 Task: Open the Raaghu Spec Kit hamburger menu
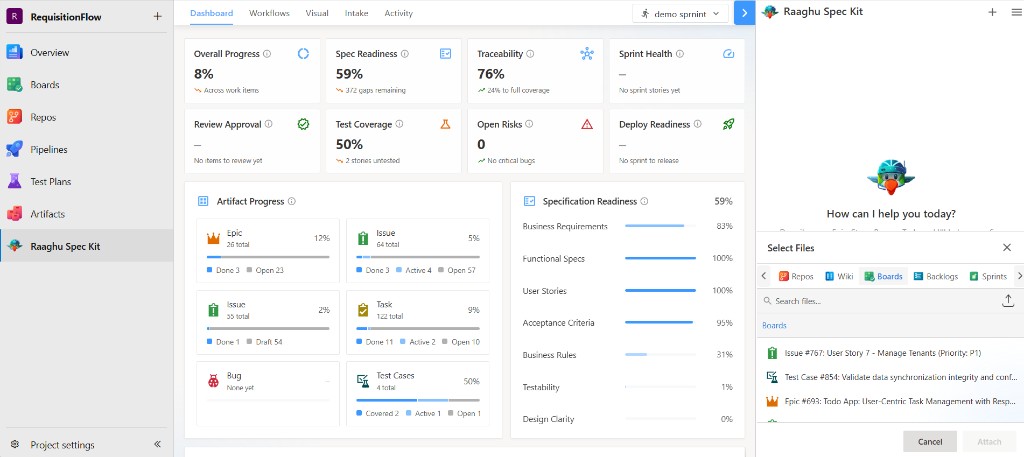1016,12
